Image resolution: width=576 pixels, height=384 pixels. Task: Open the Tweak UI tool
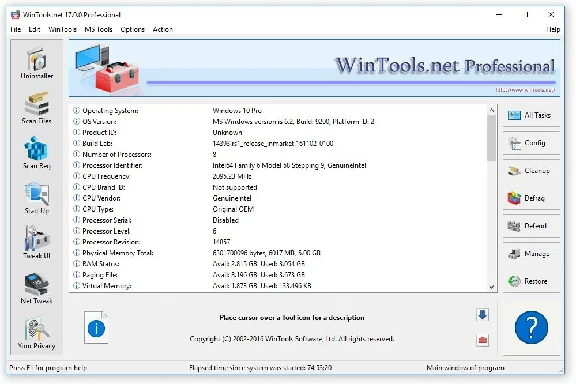(36, 242)
